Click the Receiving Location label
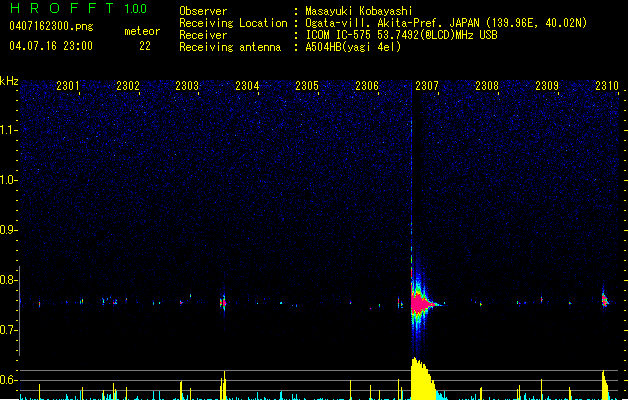Screen dimensions: 629x400 (x=233, y=23)
